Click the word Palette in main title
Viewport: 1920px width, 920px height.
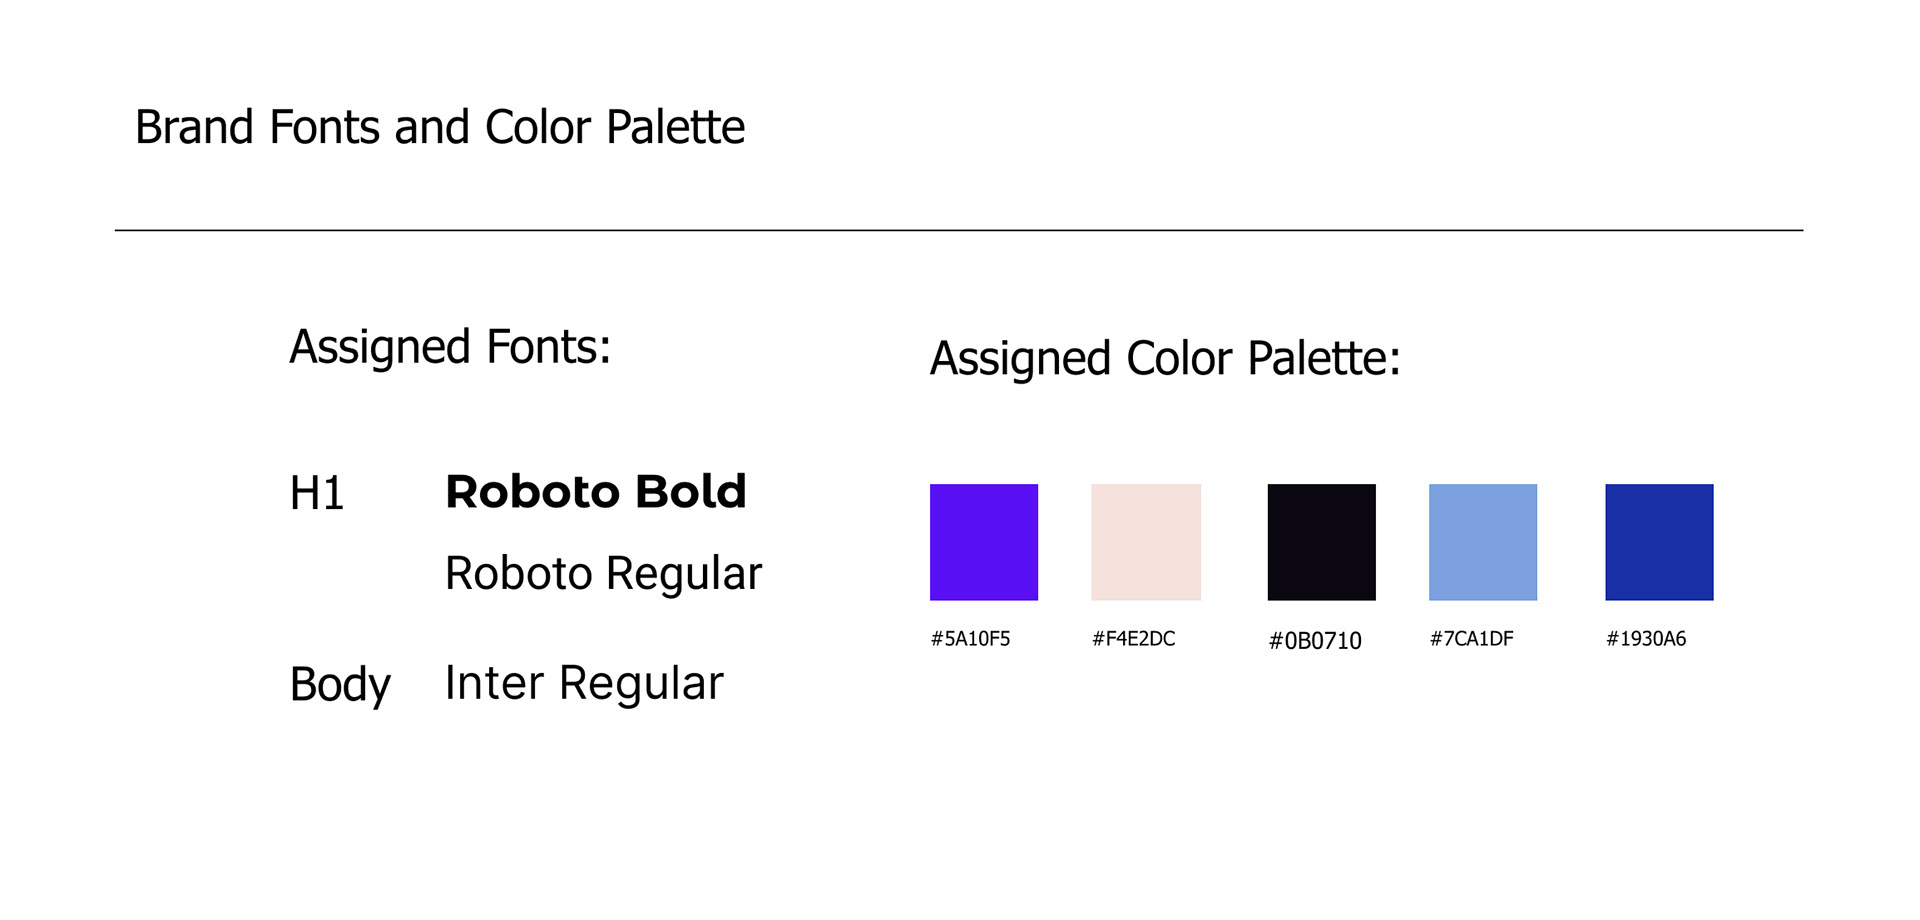(x=676, y=128)
